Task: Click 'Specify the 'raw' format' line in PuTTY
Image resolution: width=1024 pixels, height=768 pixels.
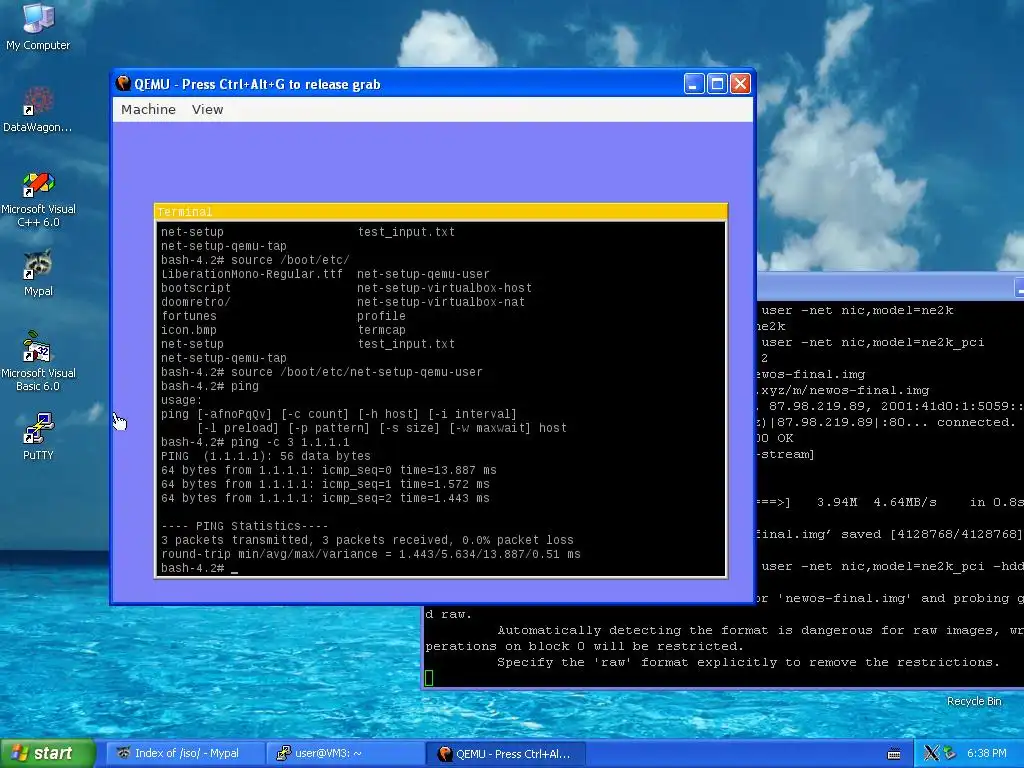Action: pyautogui.click(x=748, y=662)
